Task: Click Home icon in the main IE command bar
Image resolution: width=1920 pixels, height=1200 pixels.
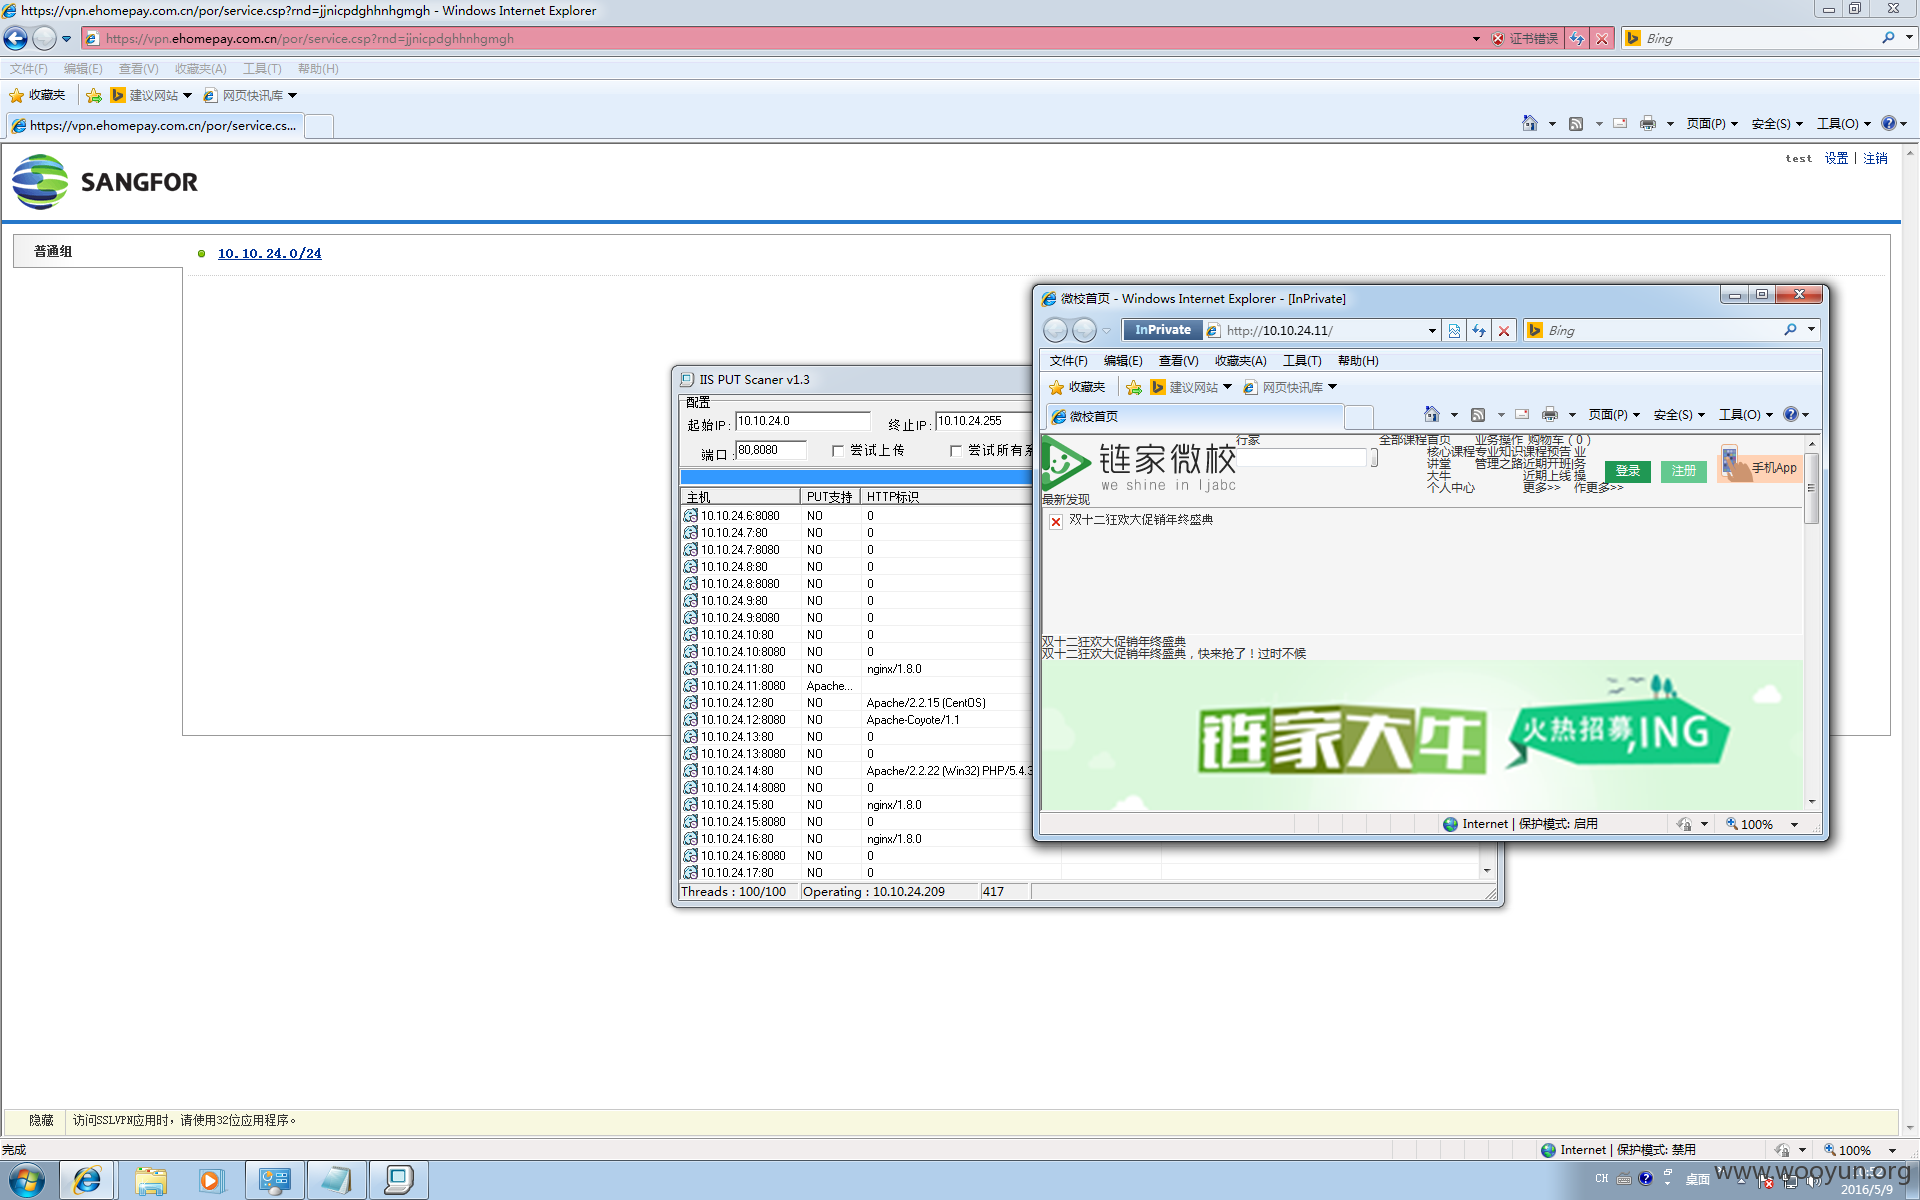Action: coord(1529,123)
